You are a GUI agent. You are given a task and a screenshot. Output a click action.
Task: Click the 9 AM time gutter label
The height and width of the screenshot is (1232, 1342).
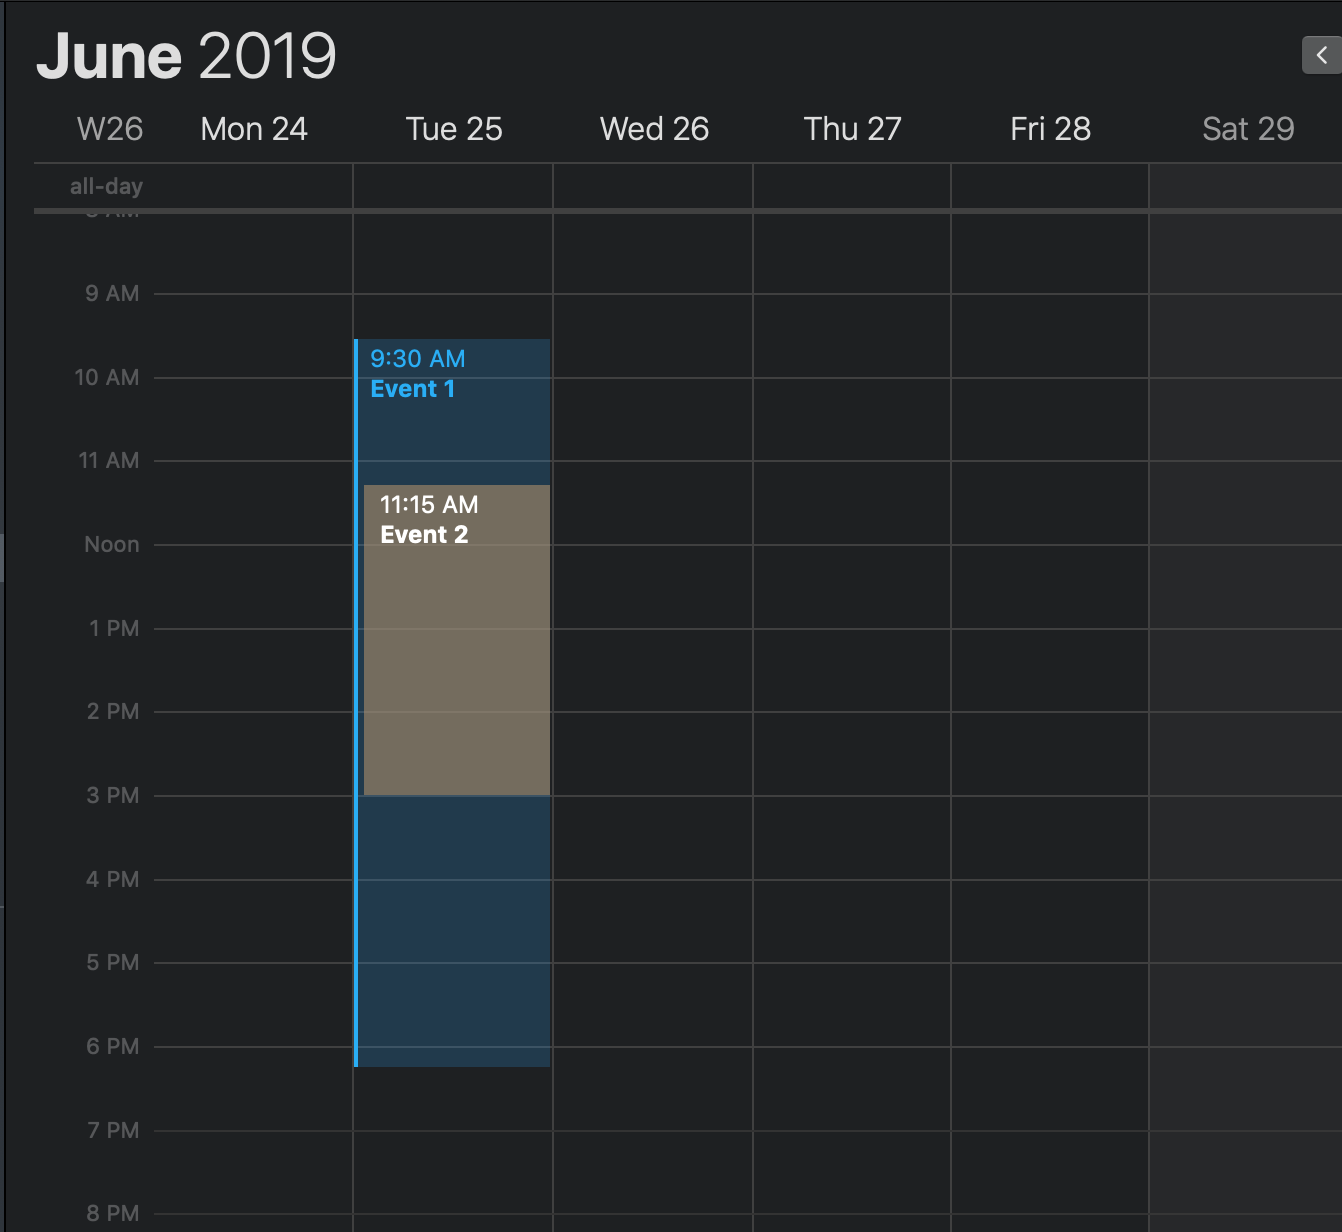[112, 292]
